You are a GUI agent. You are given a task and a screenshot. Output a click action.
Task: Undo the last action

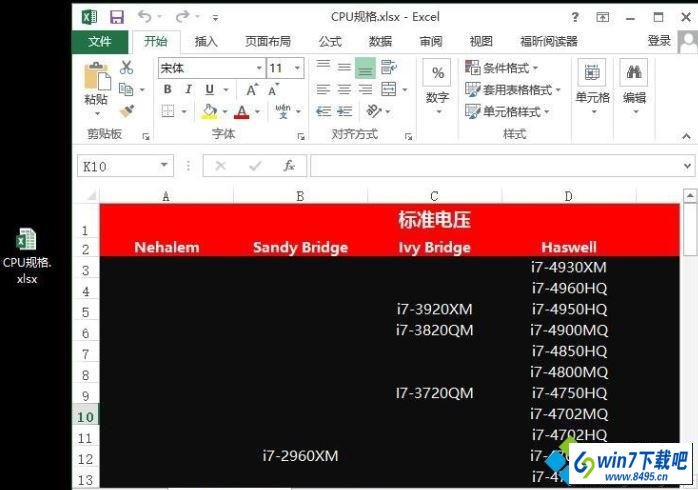(x=145, y=17)
